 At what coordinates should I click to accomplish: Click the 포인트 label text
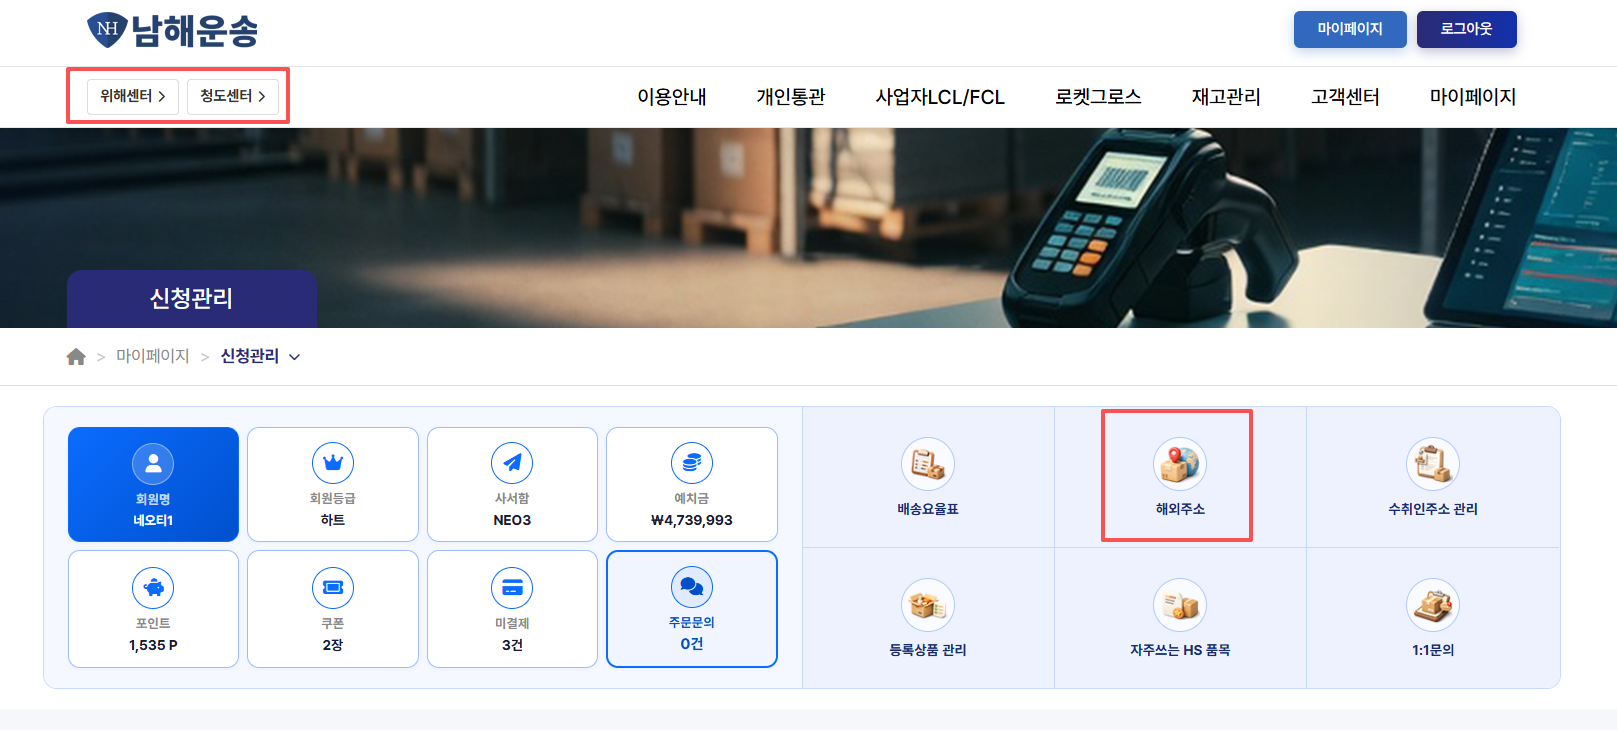(x=153, y=623)
